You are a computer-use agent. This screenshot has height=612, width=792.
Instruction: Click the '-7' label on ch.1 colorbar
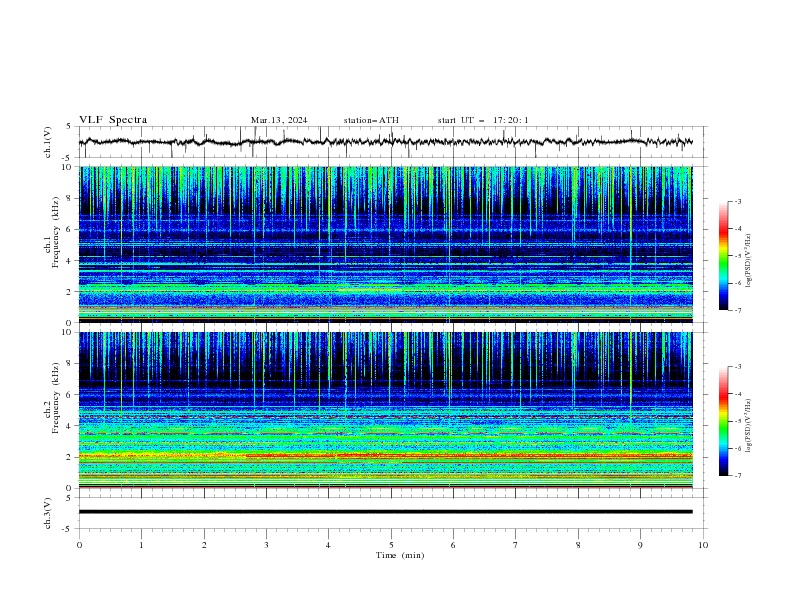coord(737,310)
